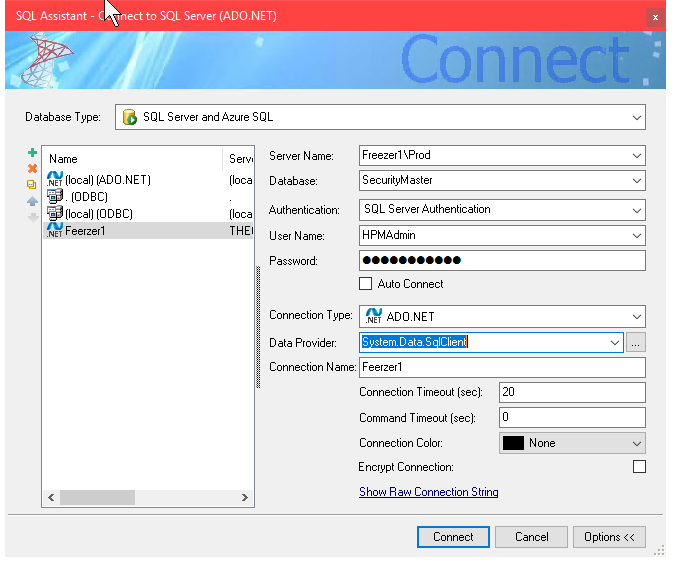Screen dimensions: 685x566
Task: Select the (local) (ADO.NET) row text
Action: click(x=108, y=179)
